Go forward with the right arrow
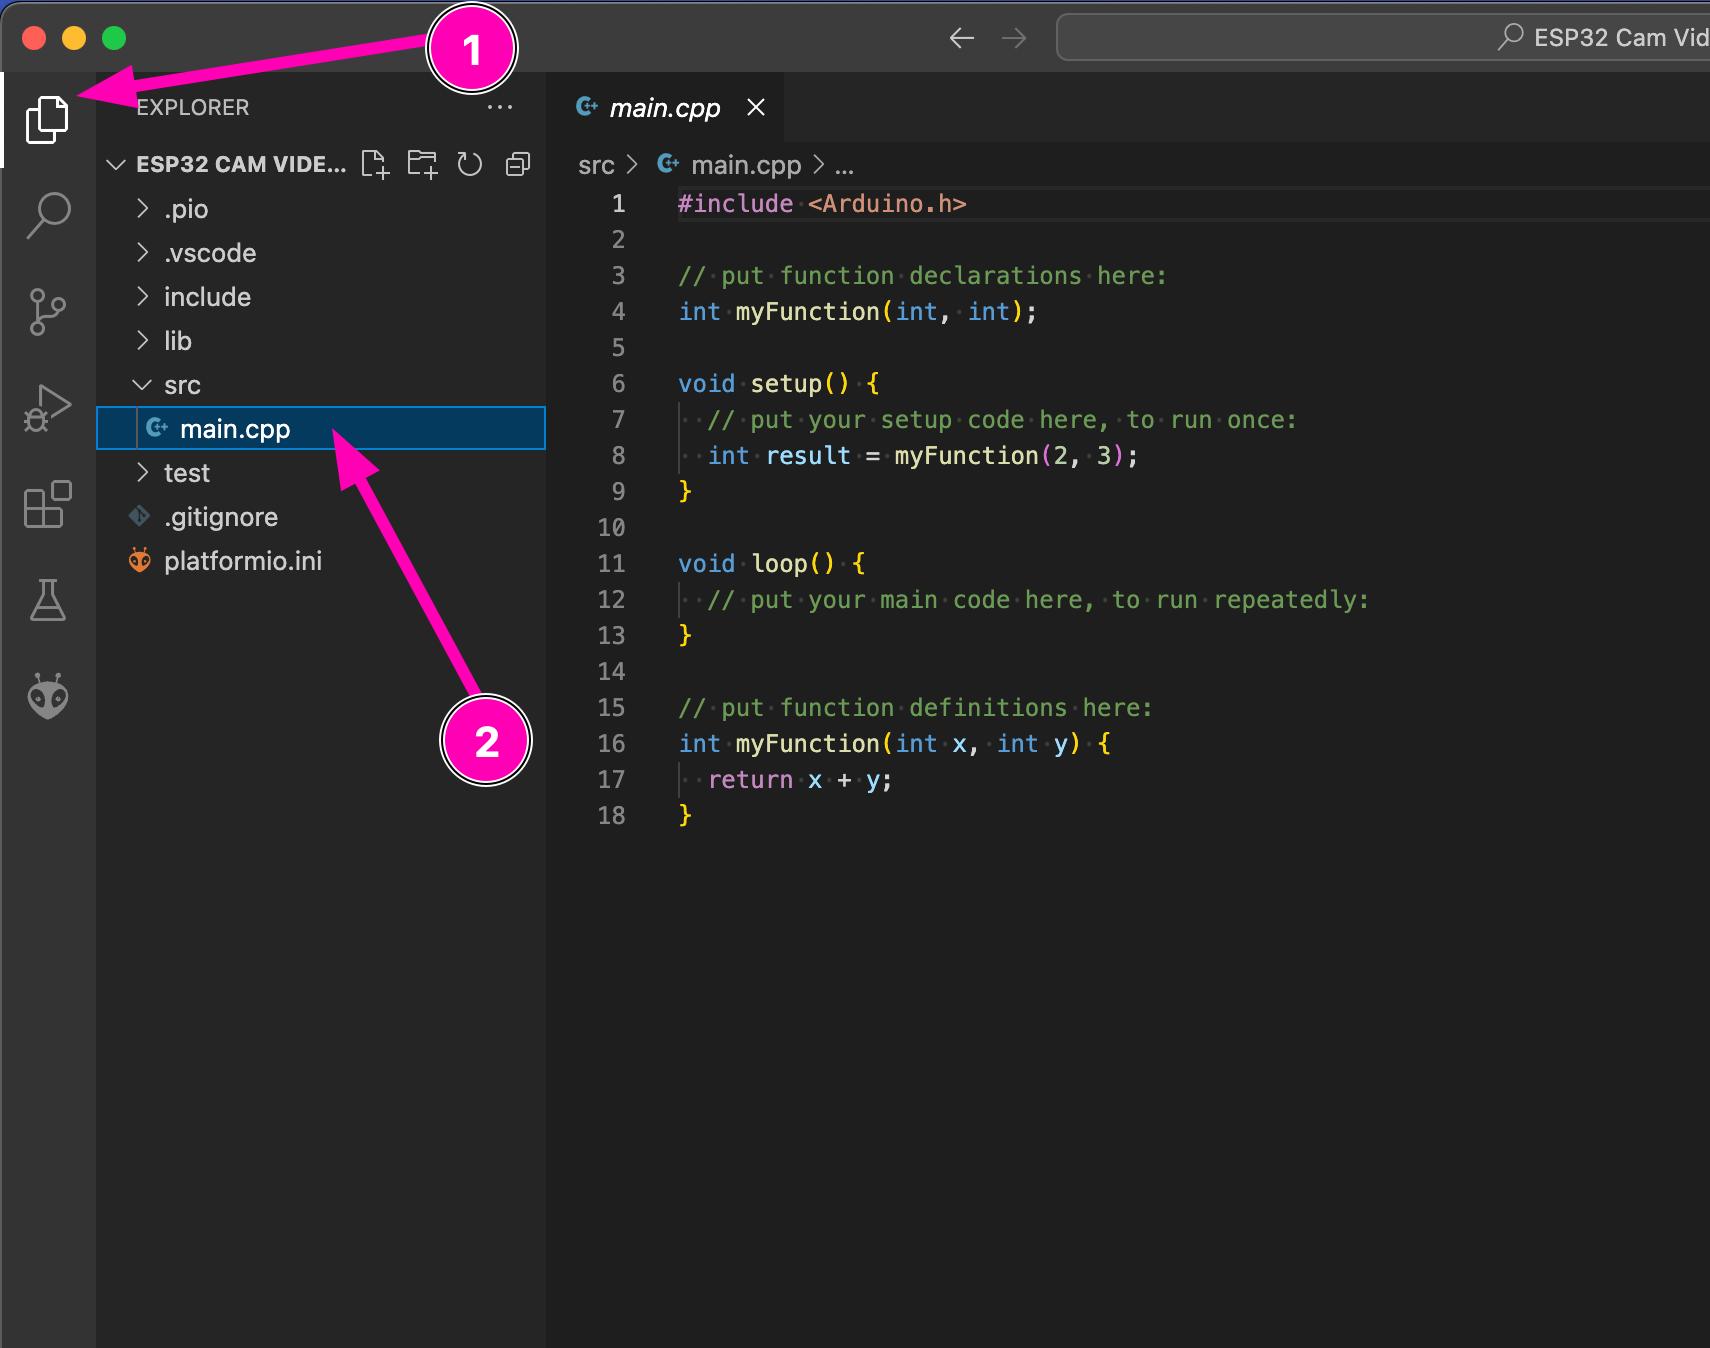This screenshot has height=1348, width=1710. pos(1014,38)
